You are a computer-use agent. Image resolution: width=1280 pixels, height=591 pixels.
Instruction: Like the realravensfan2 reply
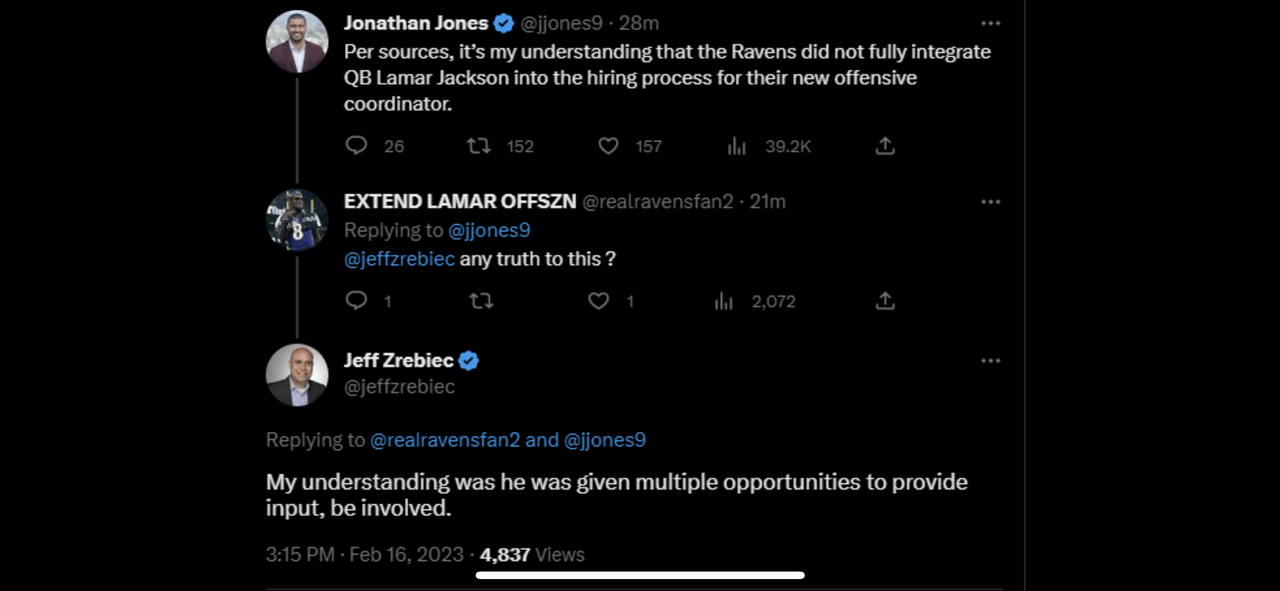pos(598,301)
